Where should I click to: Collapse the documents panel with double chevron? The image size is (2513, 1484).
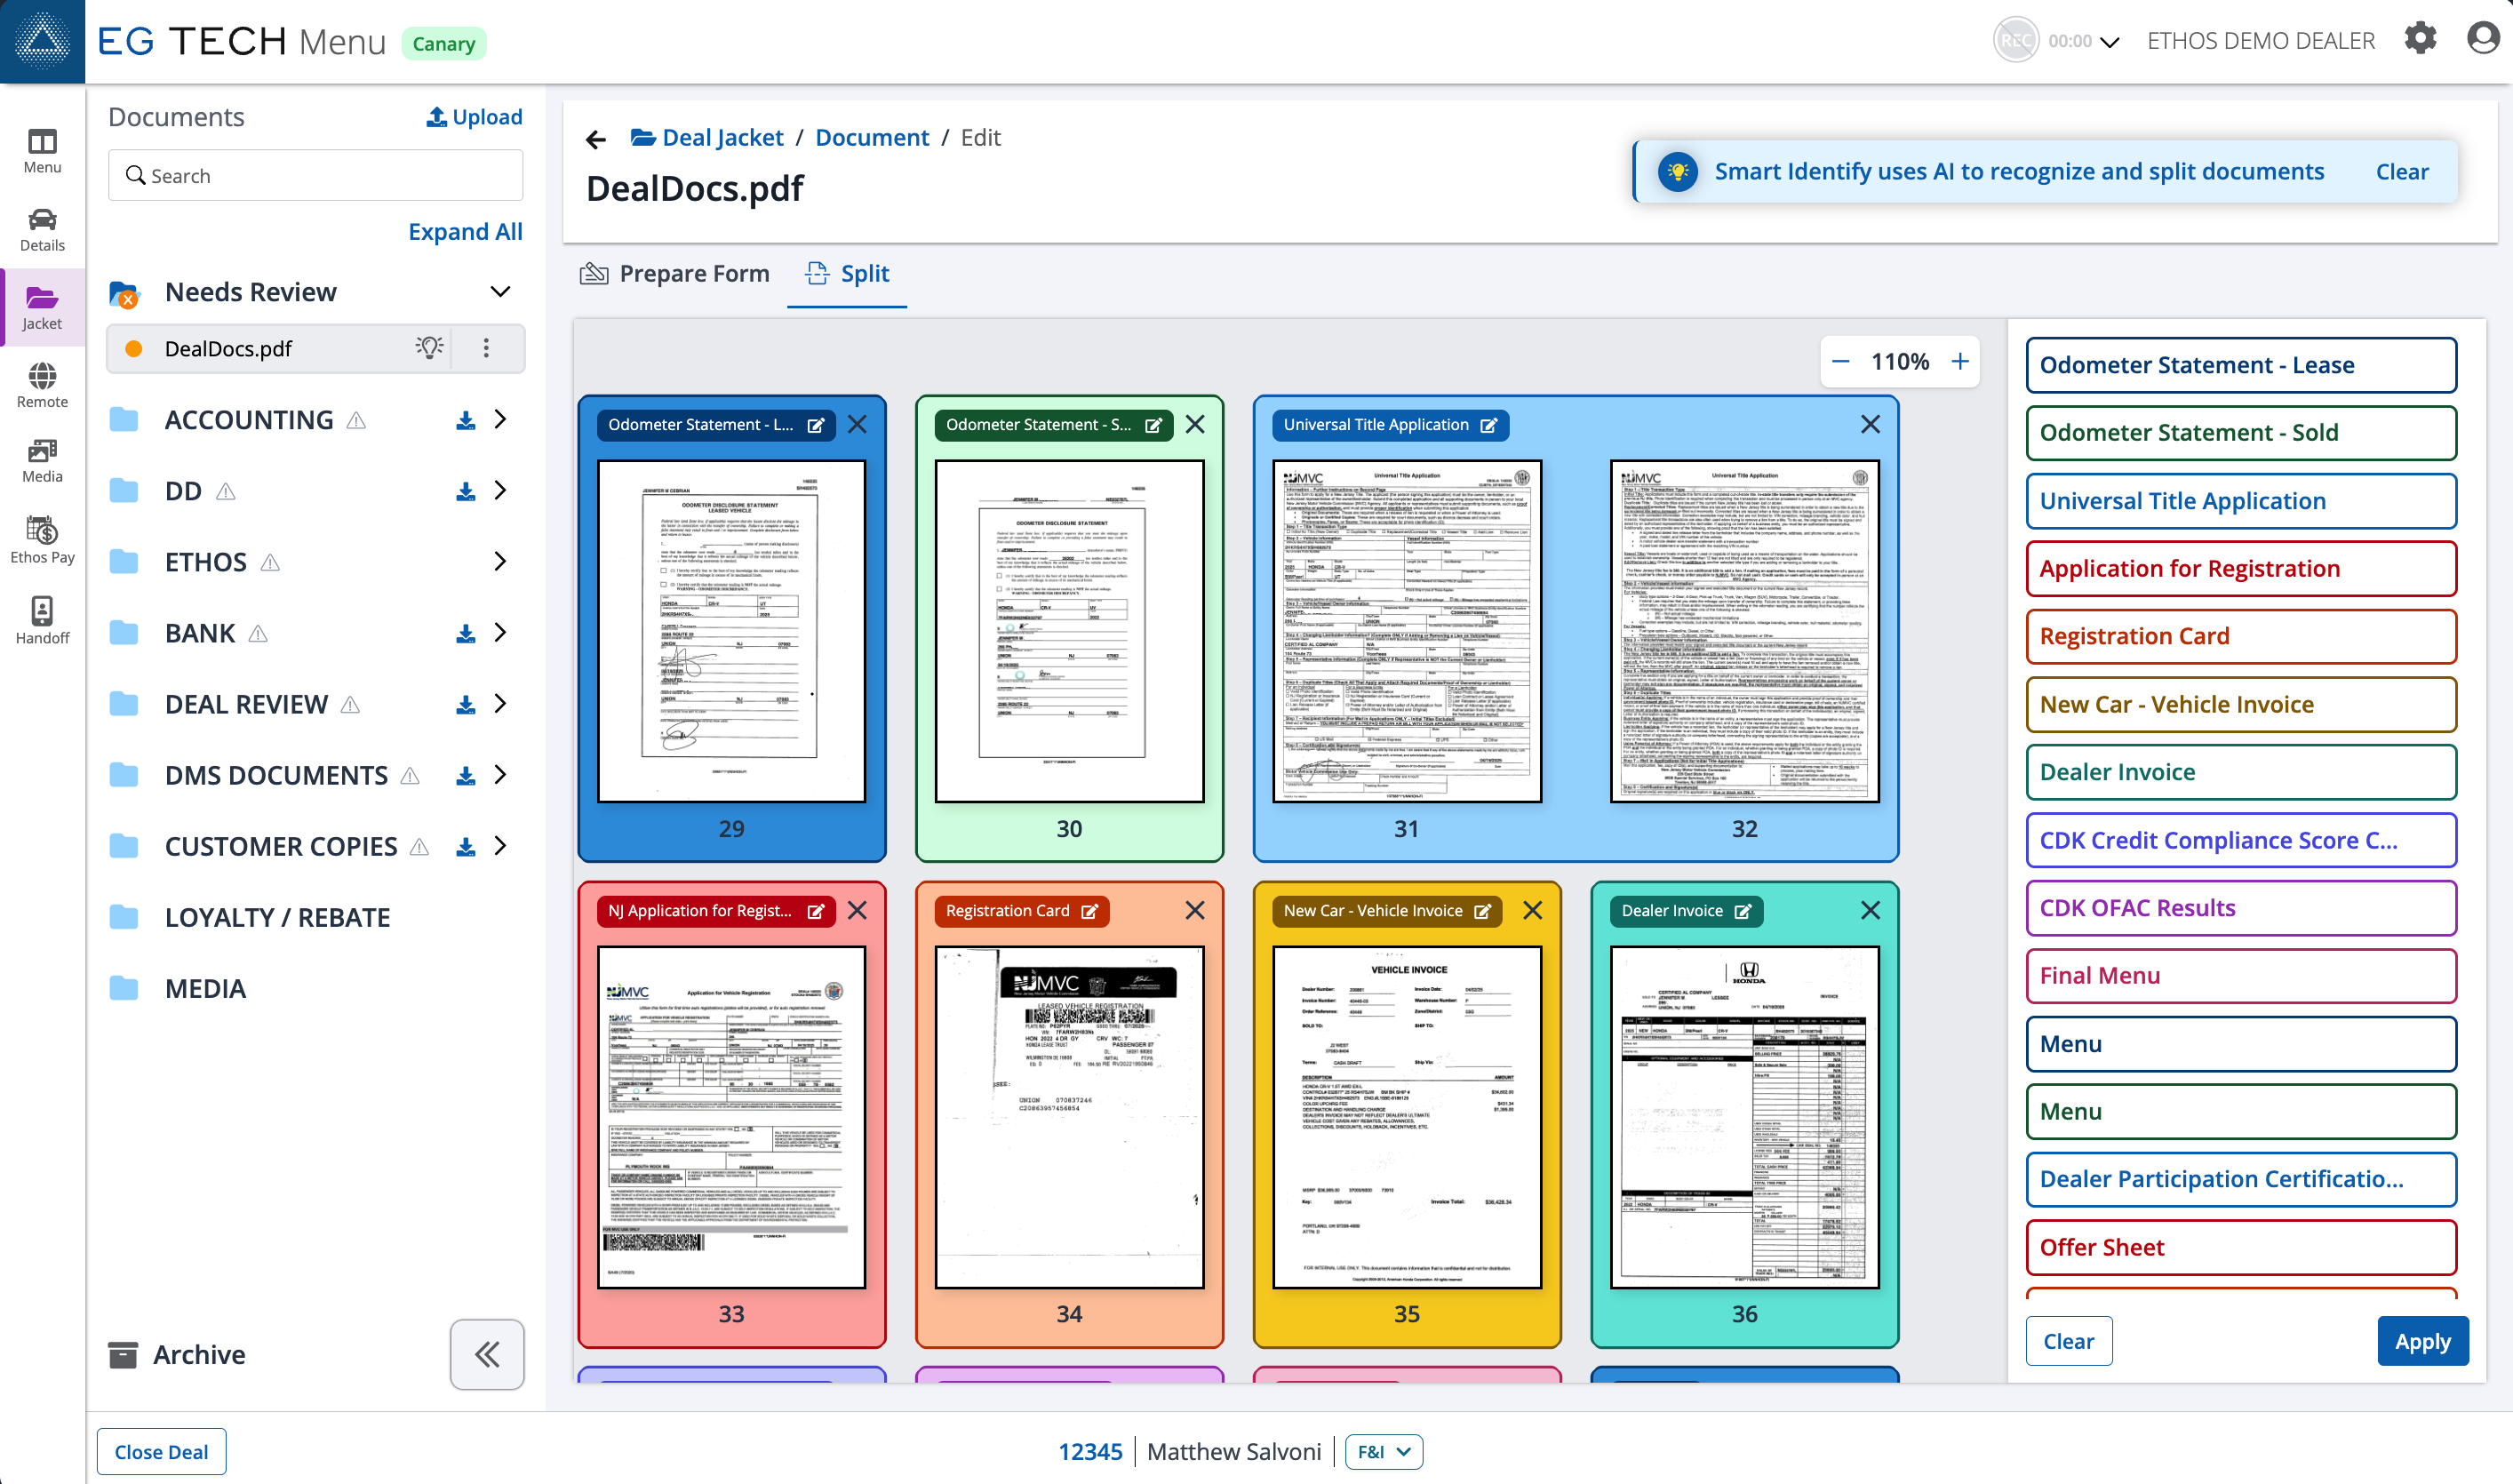coord(487,1355)
